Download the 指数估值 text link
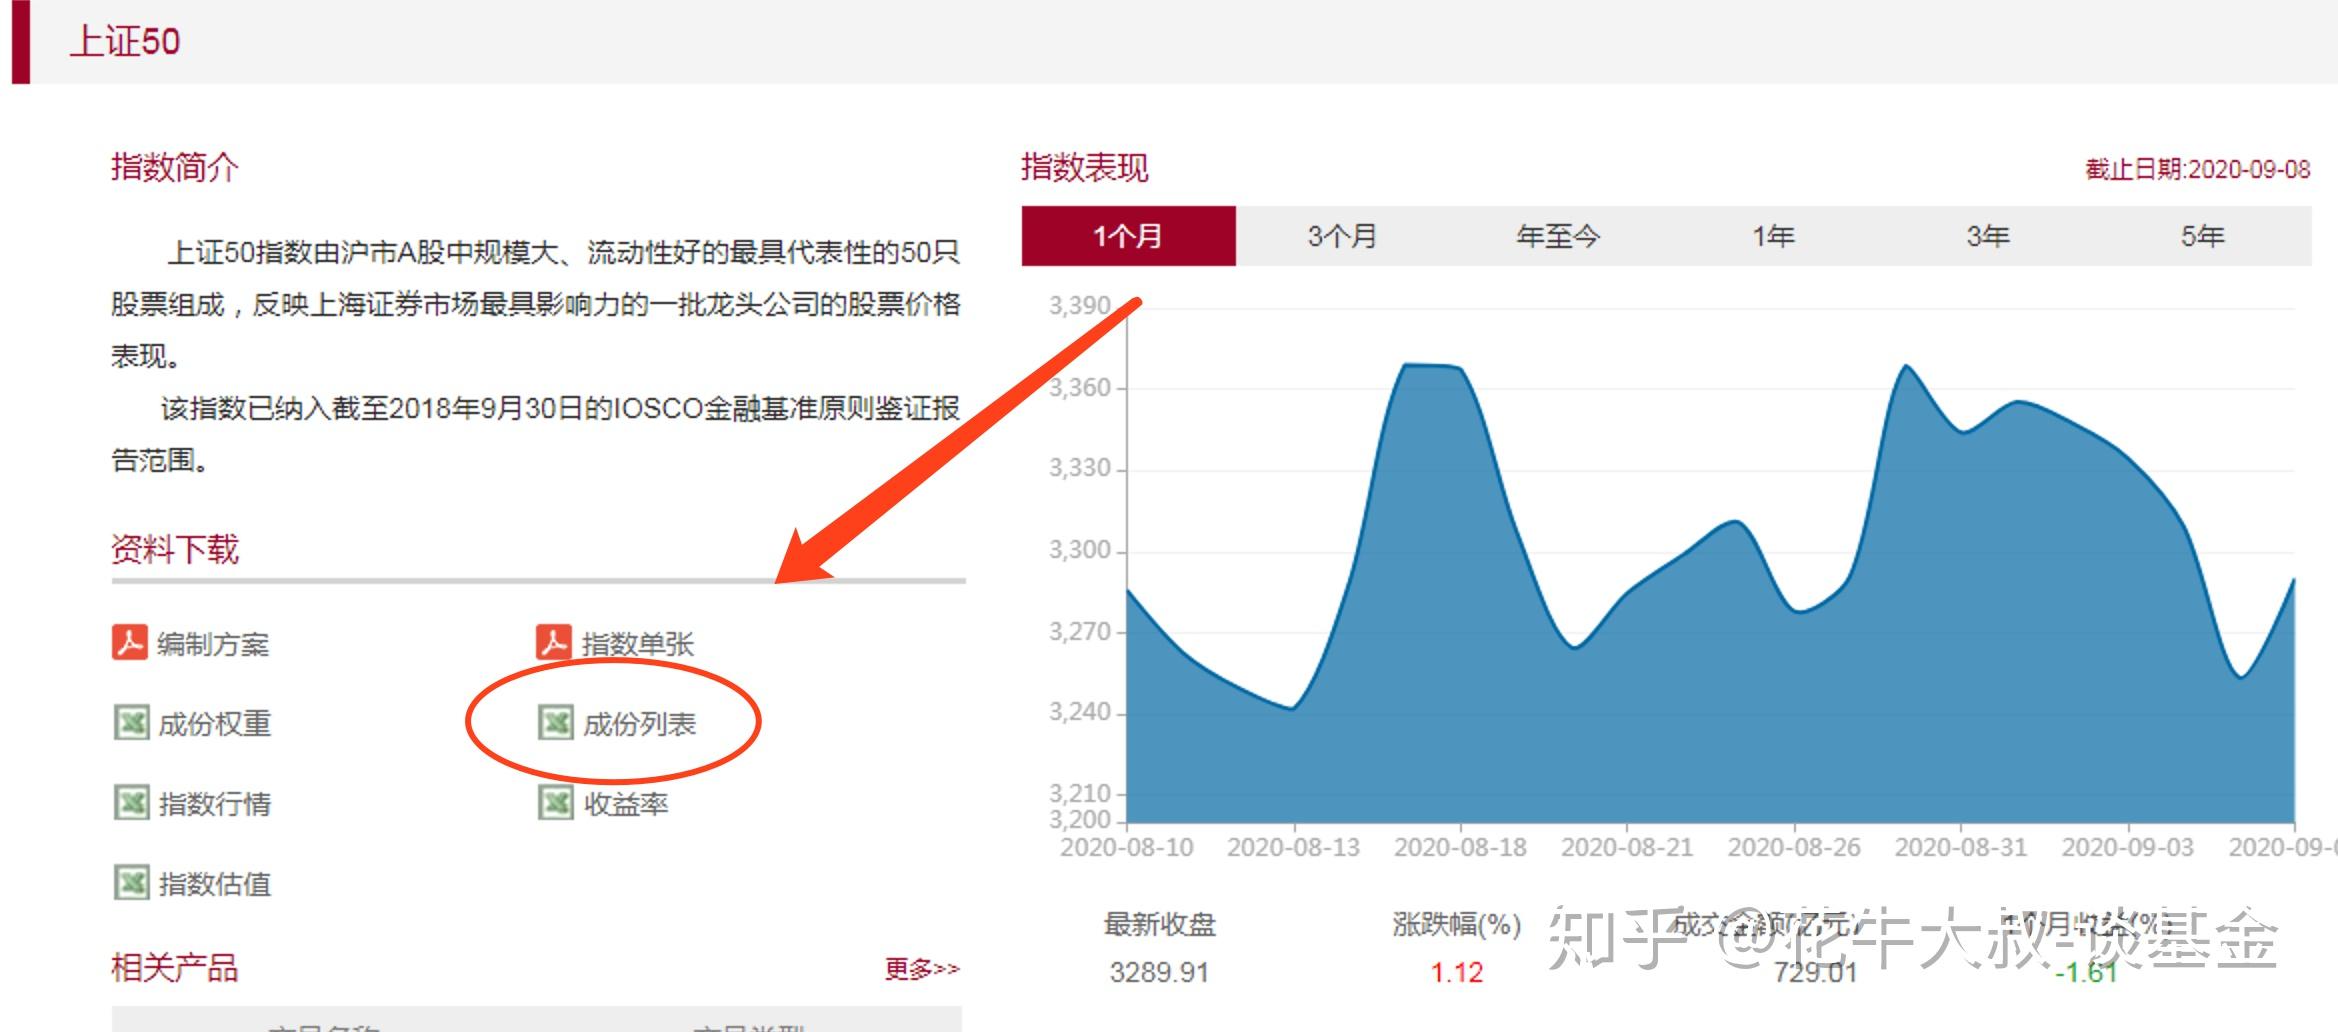This screenshot has width=2338, height=1032. click(215, 884)
